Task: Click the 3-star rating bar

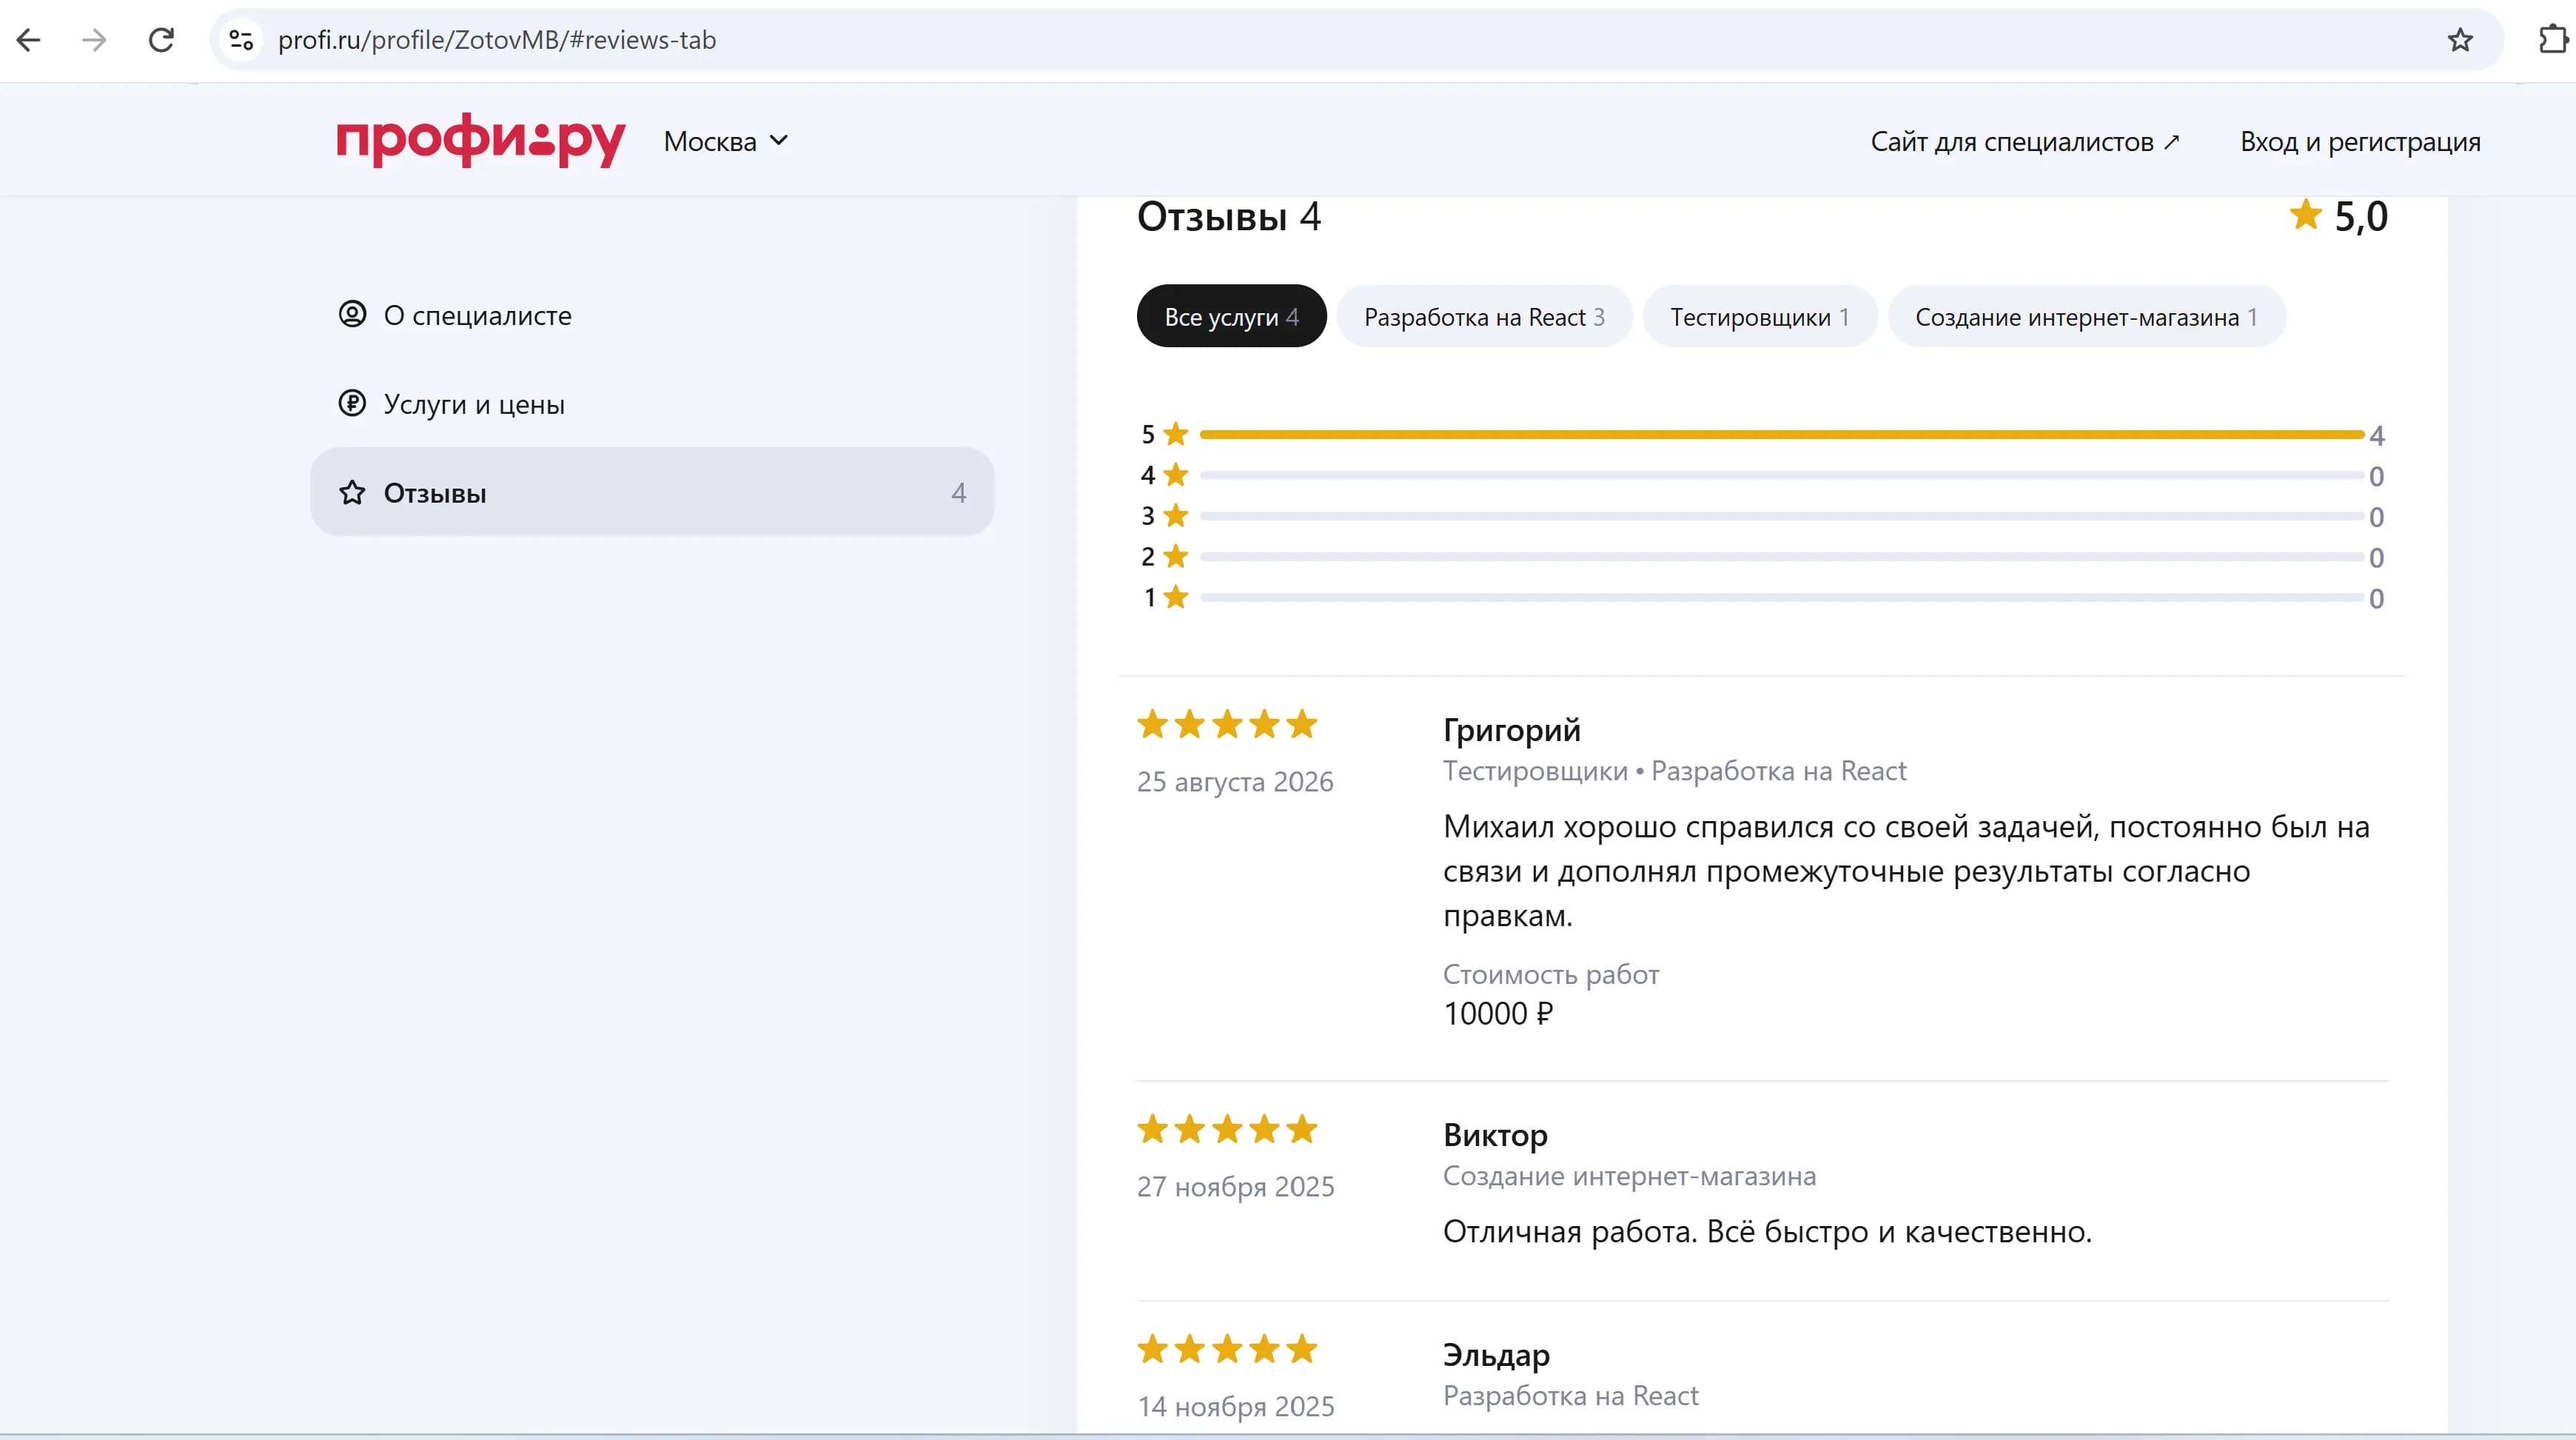Action: point(1781,516)
